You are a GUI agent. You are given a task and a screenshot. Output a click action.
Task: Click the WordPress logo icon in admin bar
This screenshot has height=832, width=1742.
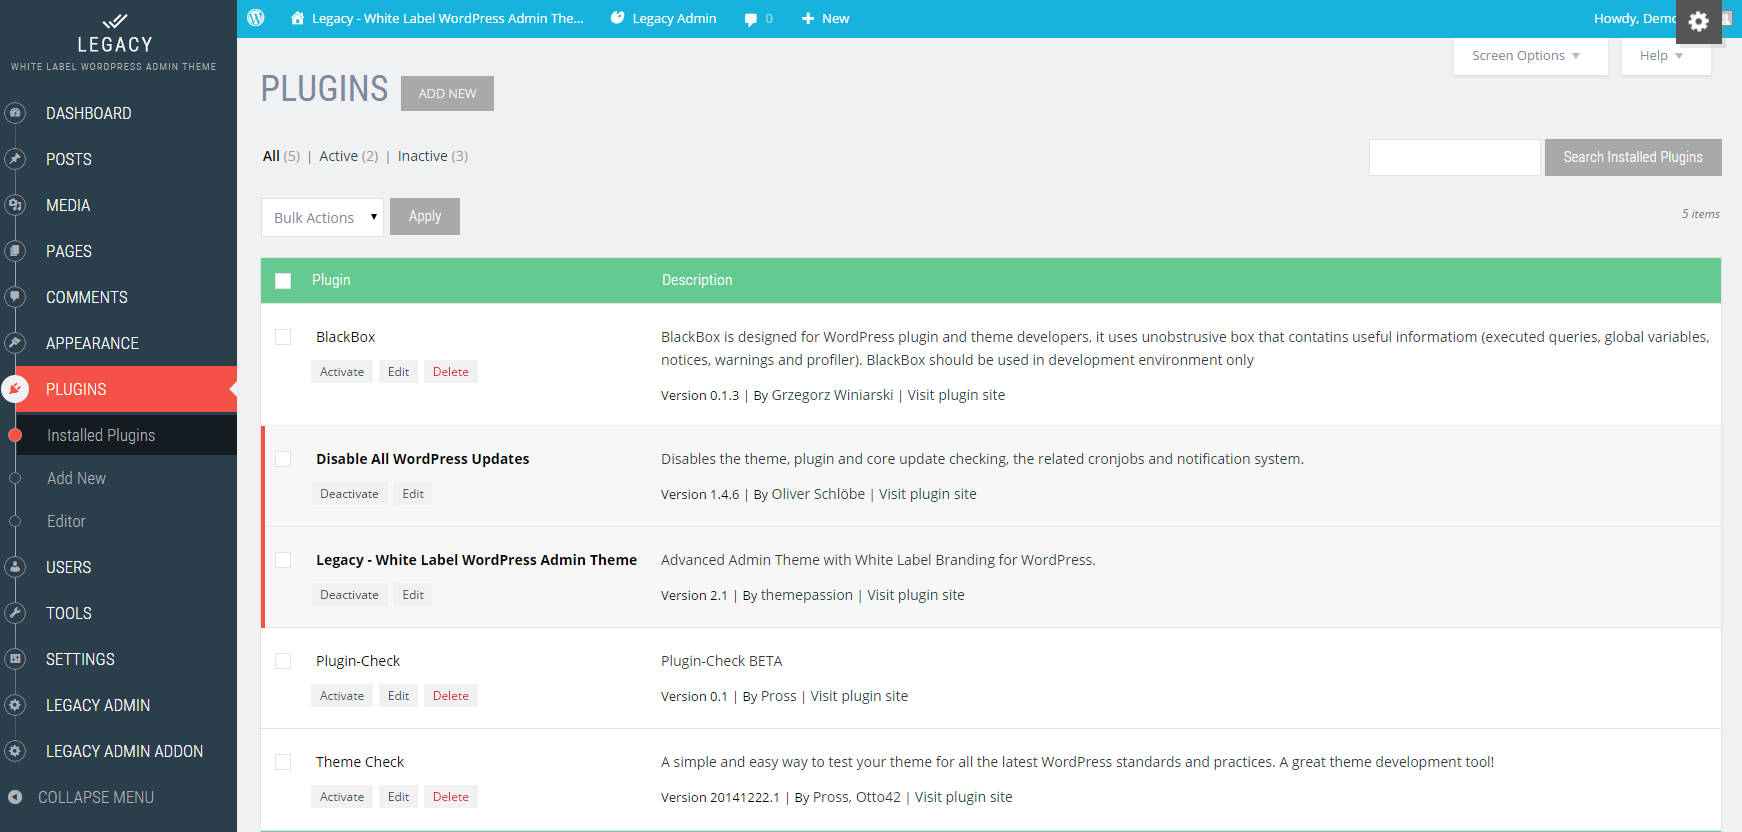(256, 18)
